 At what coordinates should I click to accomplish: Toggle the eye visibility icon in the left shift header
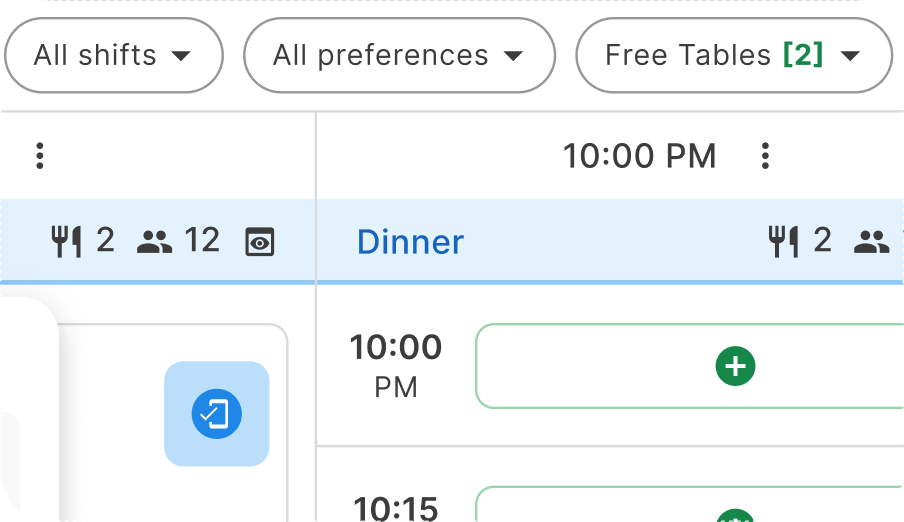[x=260, y=242]
